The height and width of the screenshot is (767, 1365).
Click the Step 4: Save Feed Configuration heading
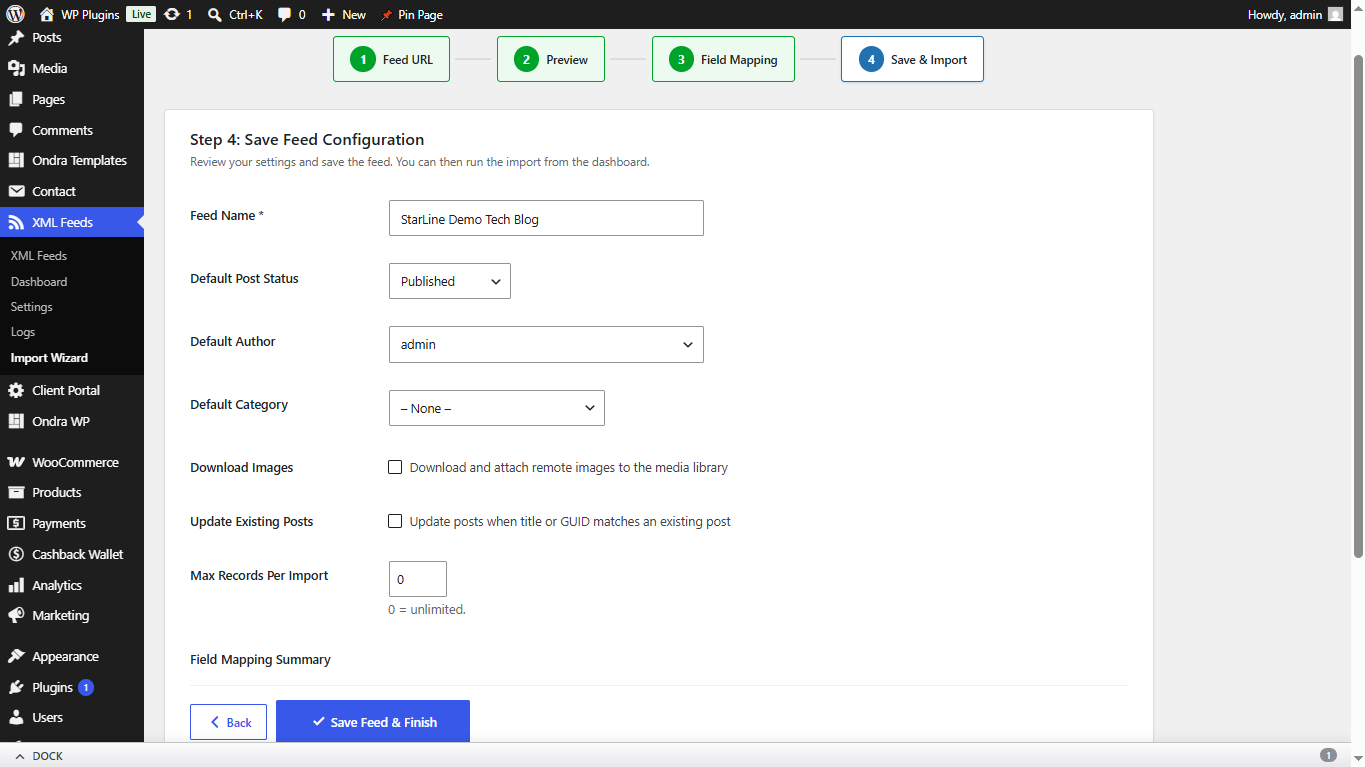tap(307, 140)
